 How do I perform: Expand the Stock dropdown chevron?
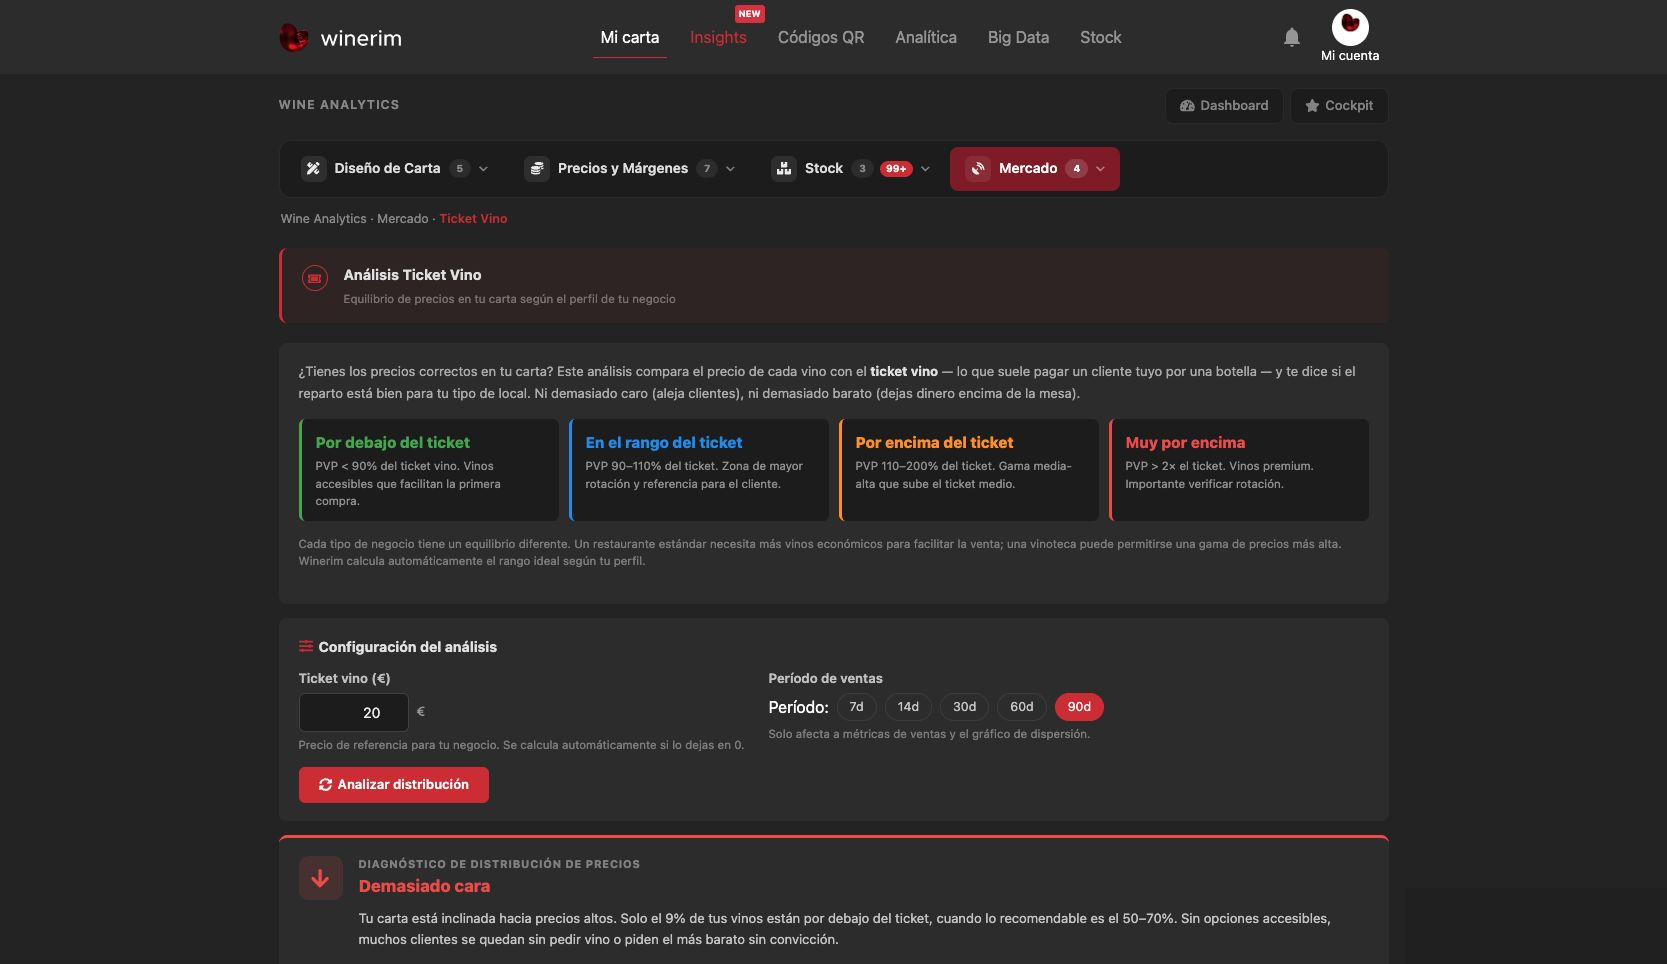(926, 169)
